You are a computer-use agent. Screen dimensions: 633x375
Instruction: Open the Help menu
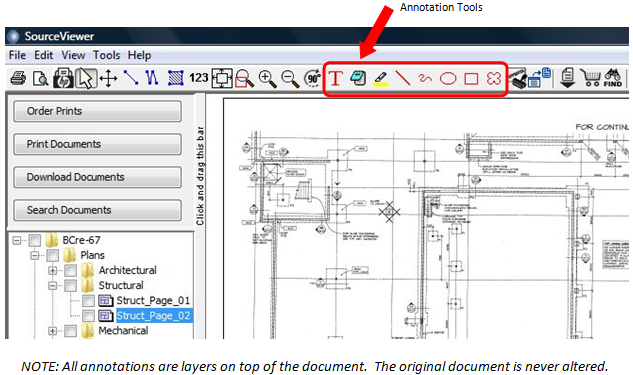(140, 55)
